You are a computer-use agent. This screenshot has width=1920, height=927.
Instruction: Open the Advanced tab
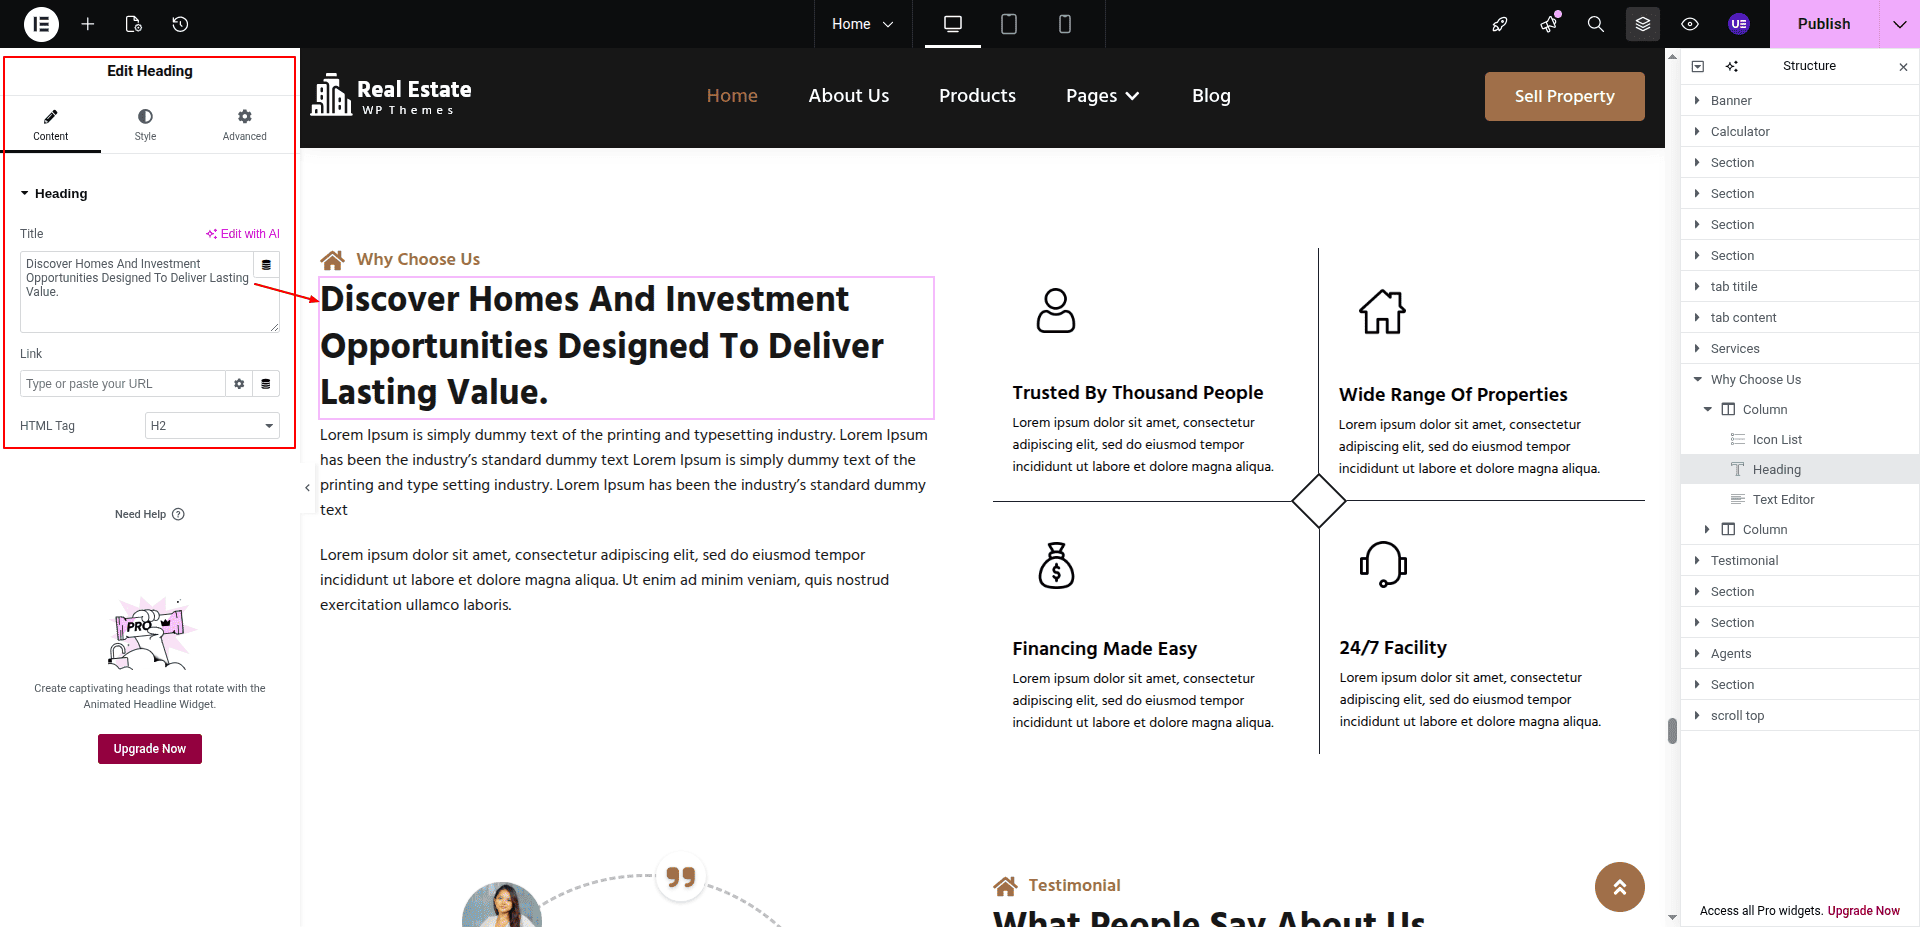coord(244,124)
